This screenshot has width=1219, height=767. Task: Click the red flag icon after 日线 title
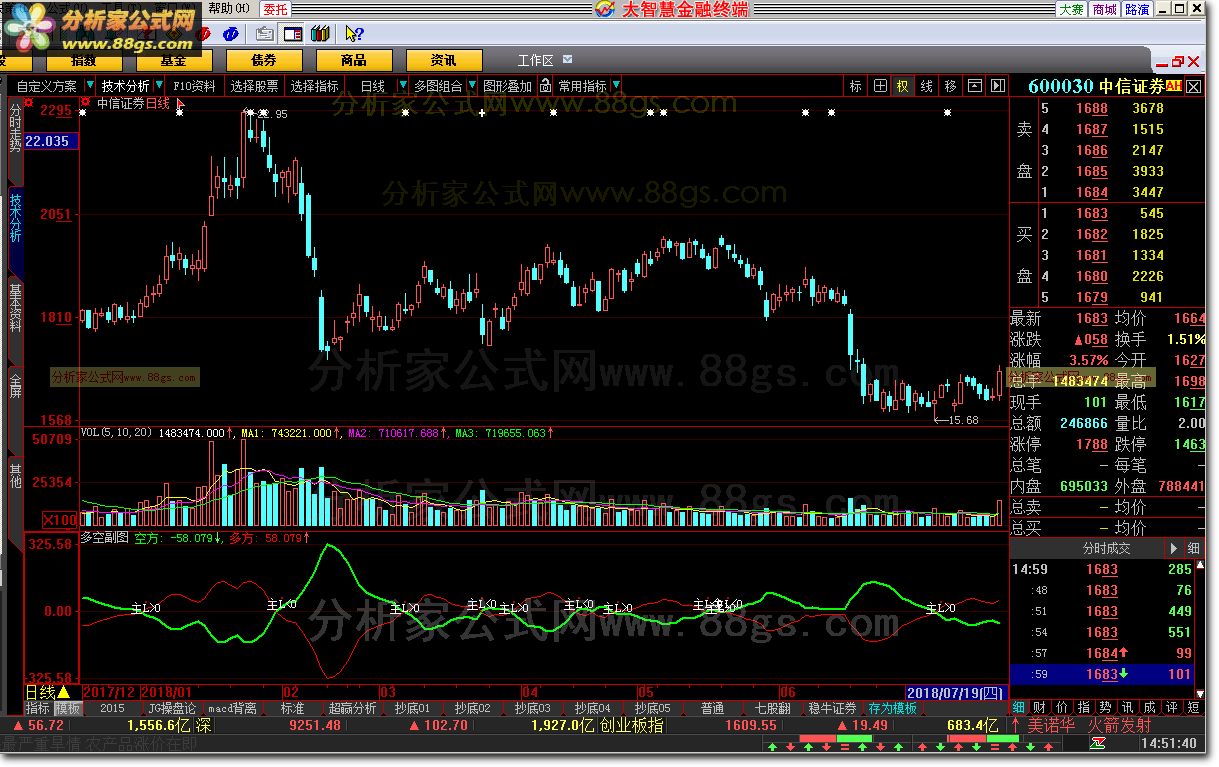[x=181, y=103]
